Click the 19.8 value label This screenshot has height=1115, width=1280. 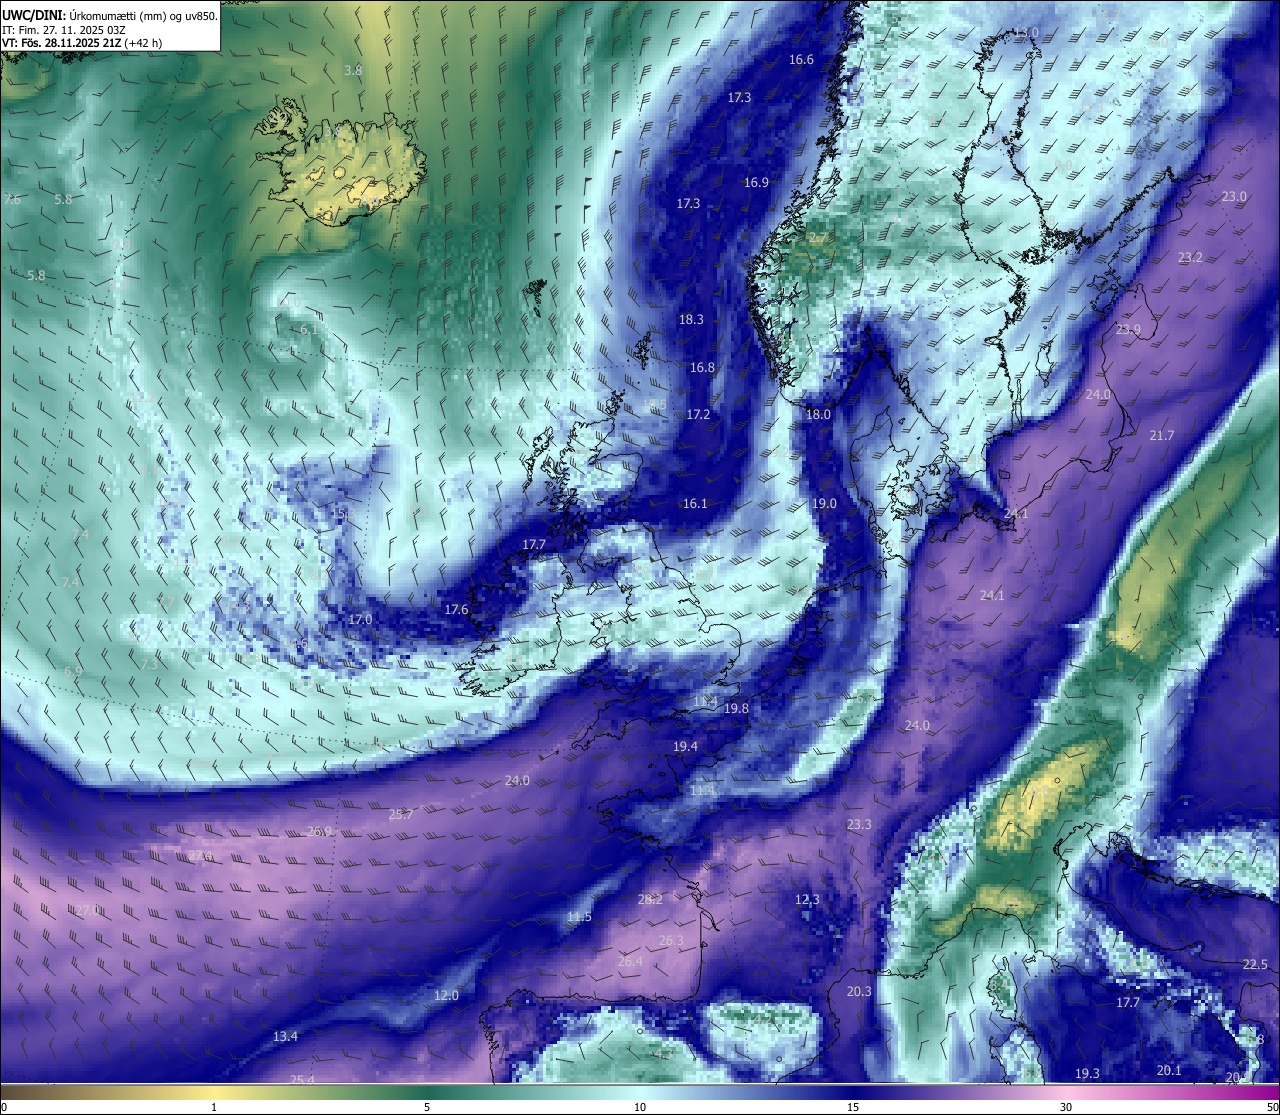(x=736, y=709)
